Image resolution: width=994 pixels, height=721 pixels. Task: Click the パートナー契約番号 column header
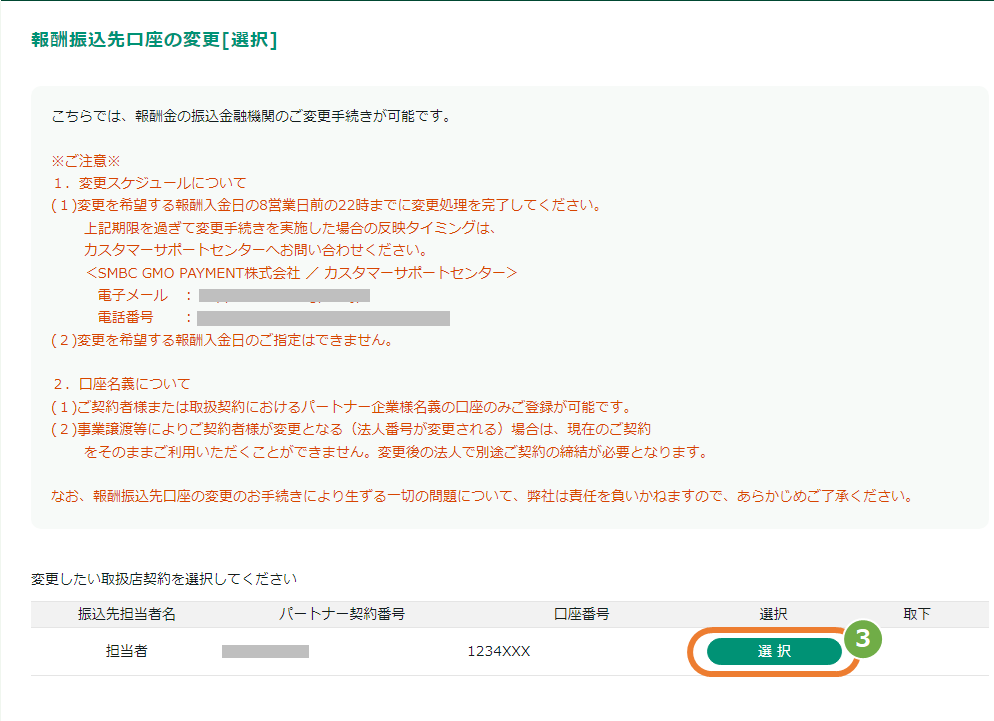click(x=342, y=614)
